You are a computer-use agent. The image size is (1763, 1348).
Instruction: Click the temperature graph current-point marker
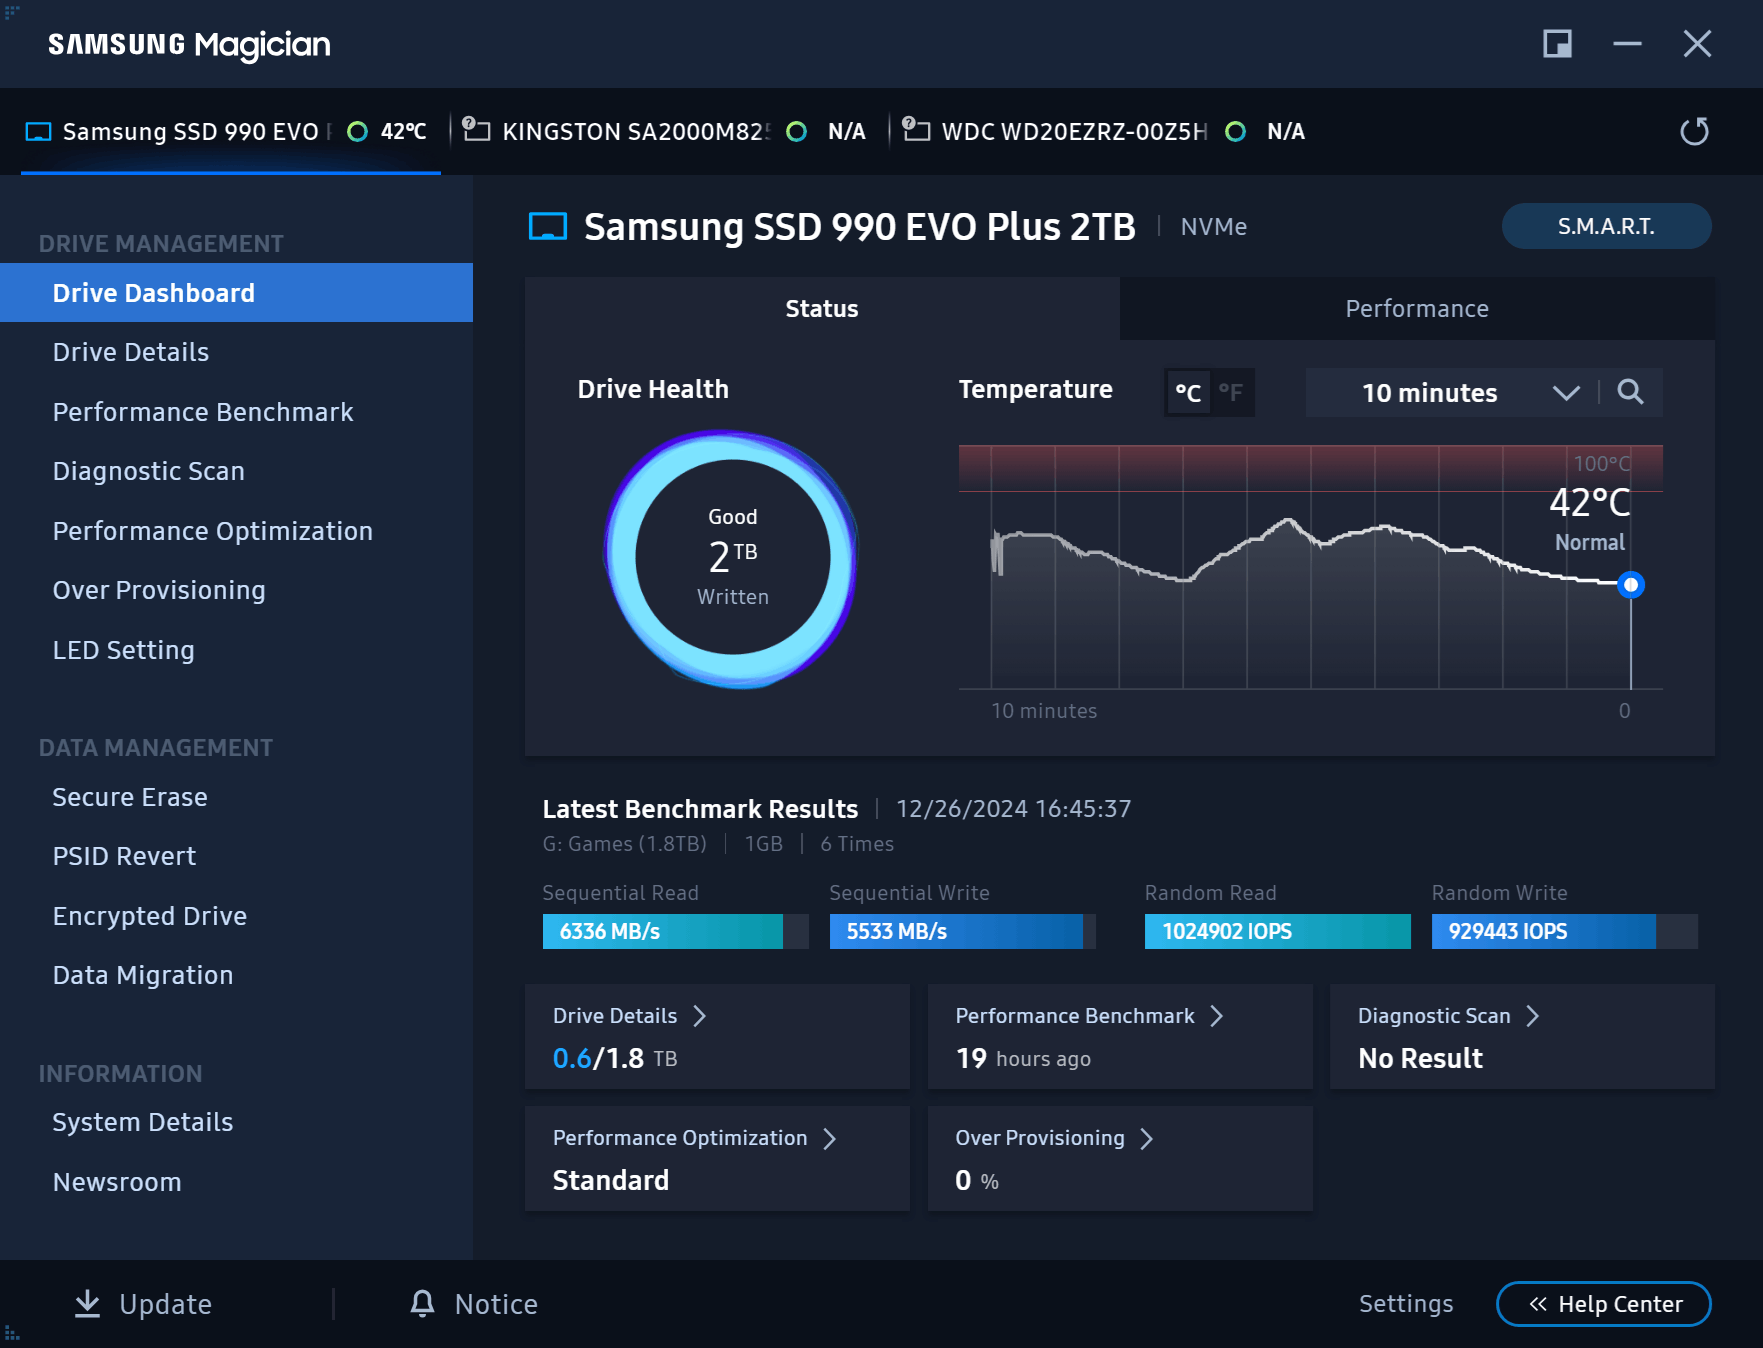pos(1631,584)
